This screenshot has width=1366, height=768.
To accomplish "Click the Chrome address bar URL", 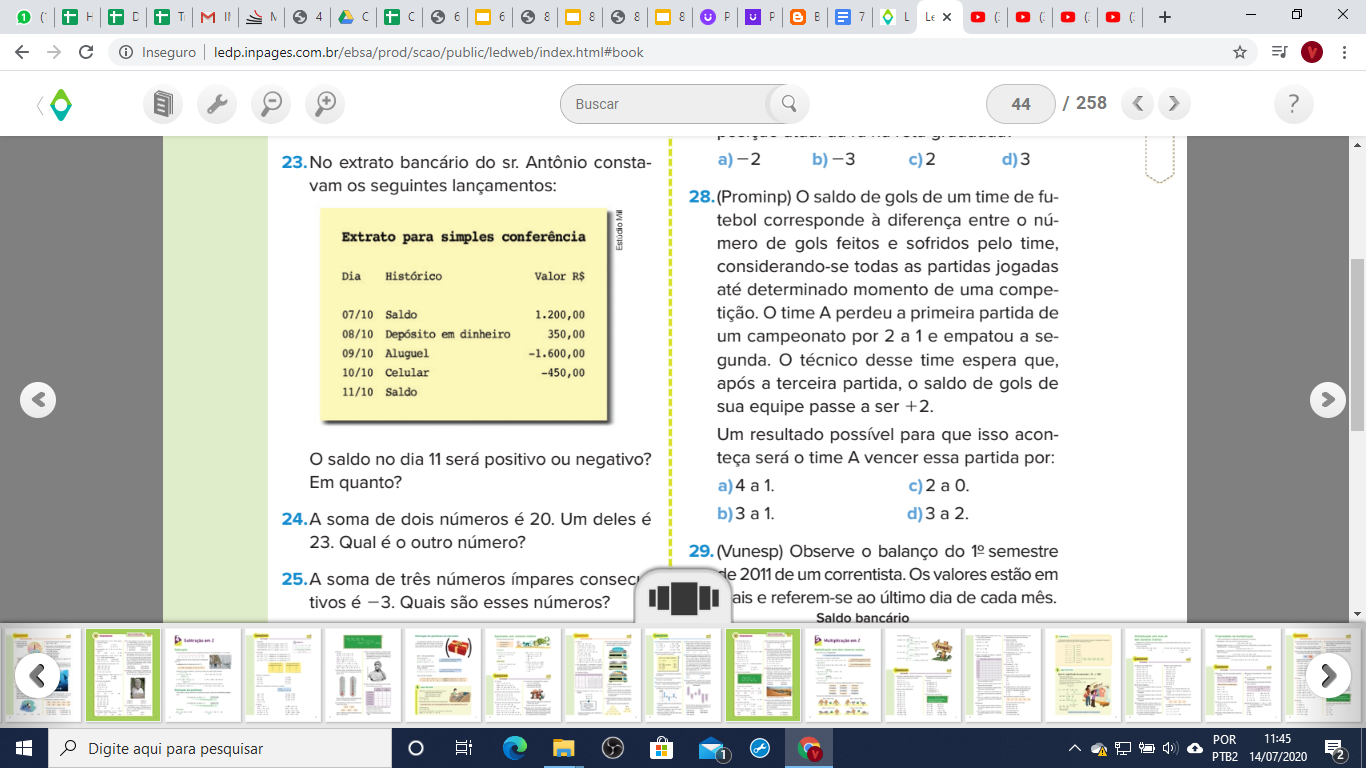I will [x=429, y=52].
